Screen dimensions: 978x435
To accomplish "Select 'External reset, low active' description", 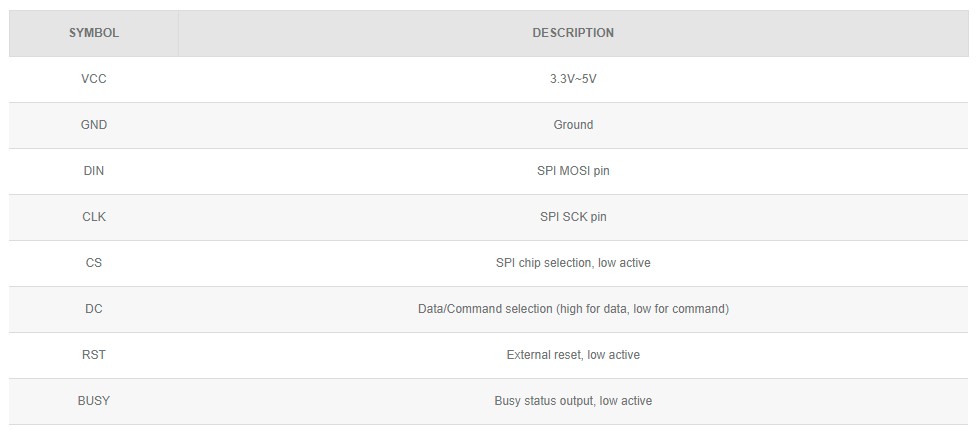I will click(573, 355).
